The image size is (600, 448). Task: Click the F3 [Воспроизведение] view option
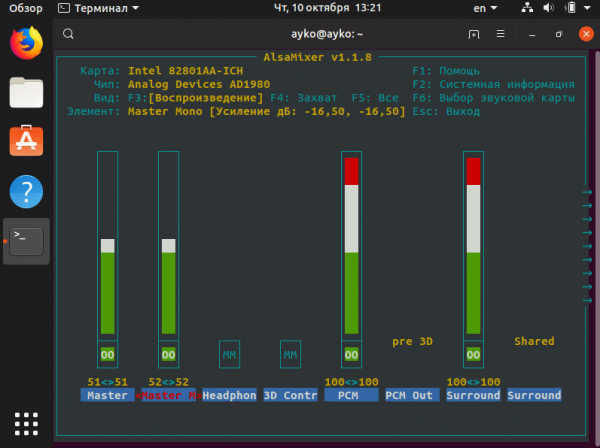[196, 98]
